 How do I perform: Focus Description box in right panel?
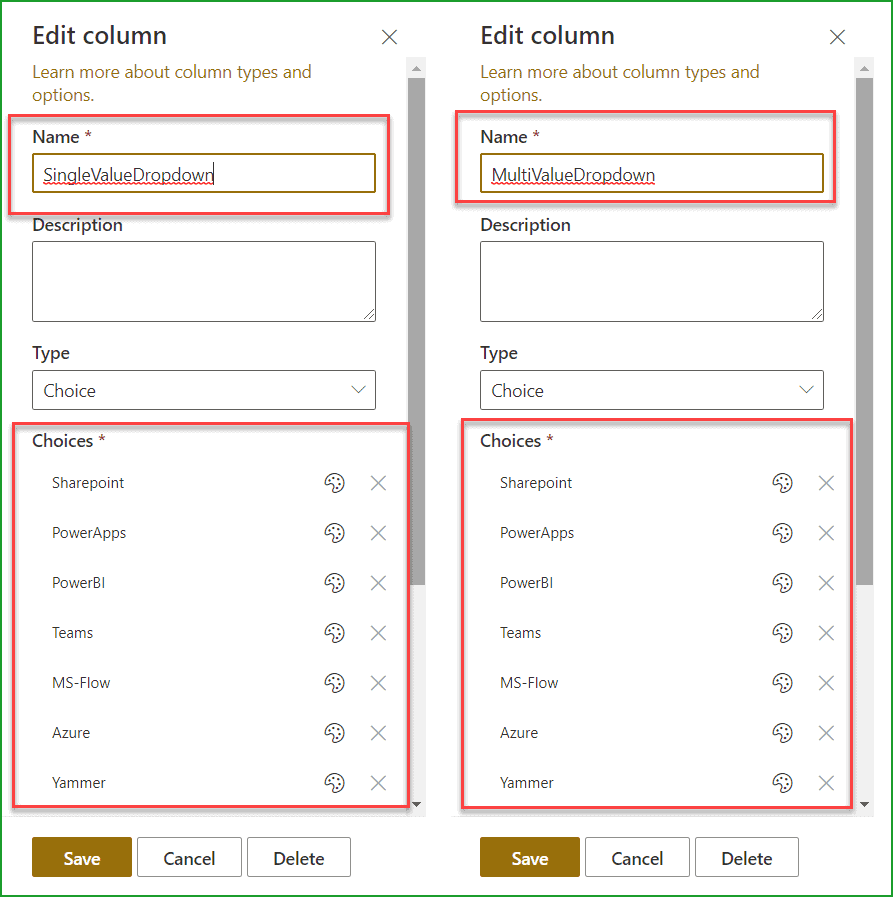pos(652,281)
